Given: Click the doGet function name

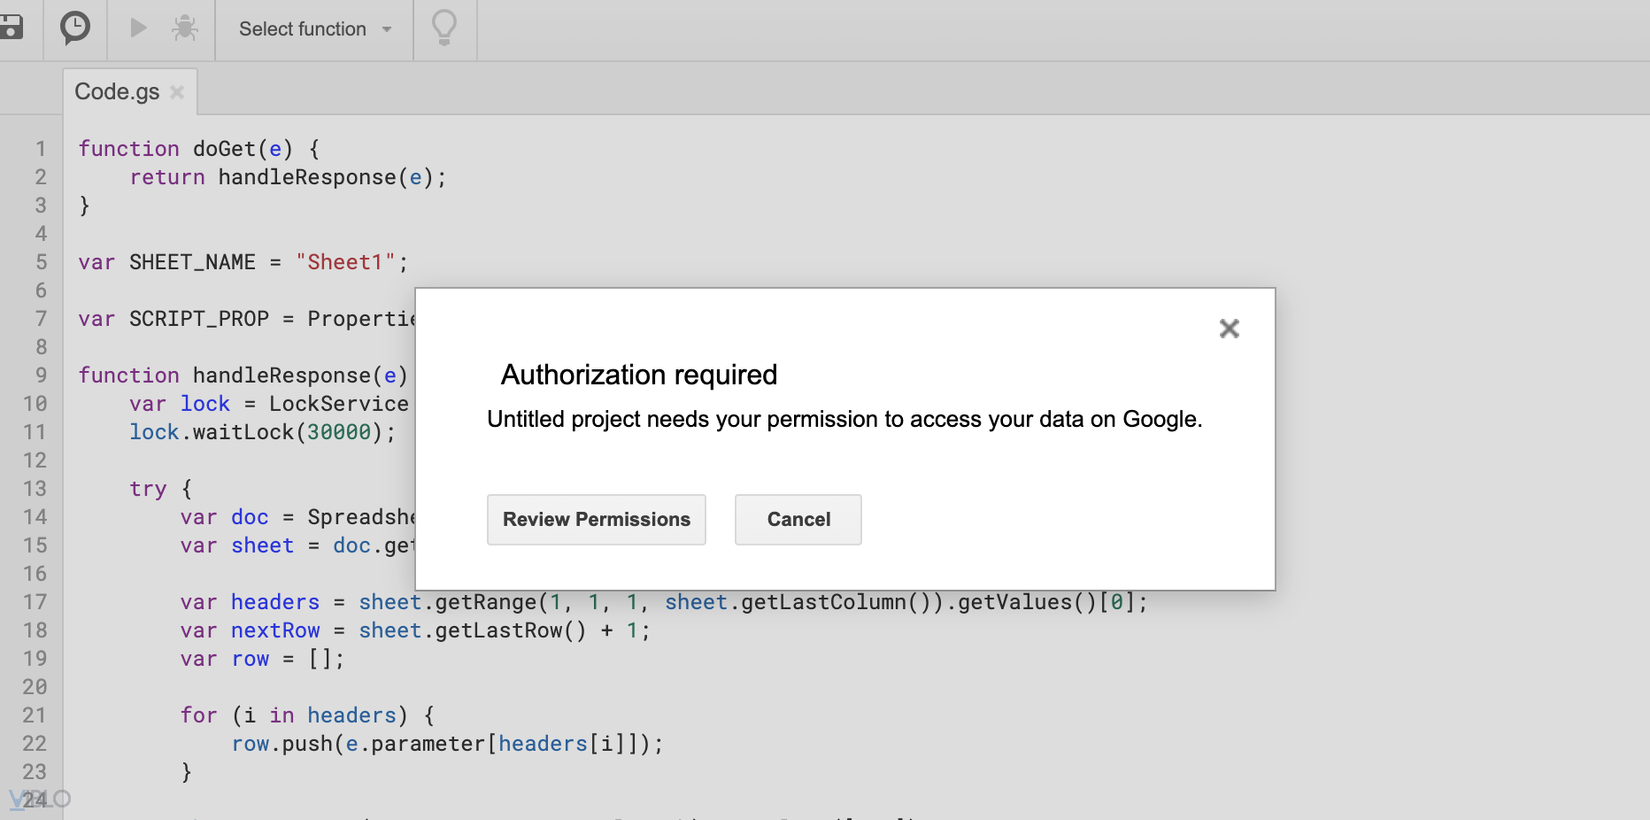Looking at the screenshot, I should click(x=225, y=149).
